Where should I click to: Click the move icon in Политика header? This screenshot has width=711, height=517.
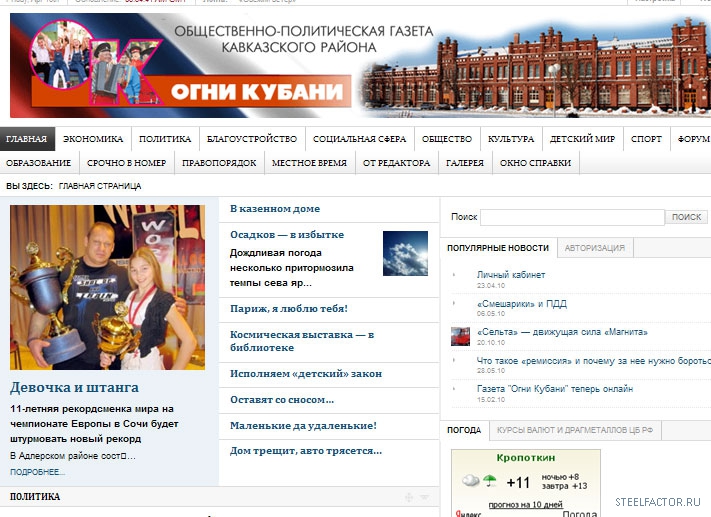pos(408,497)
